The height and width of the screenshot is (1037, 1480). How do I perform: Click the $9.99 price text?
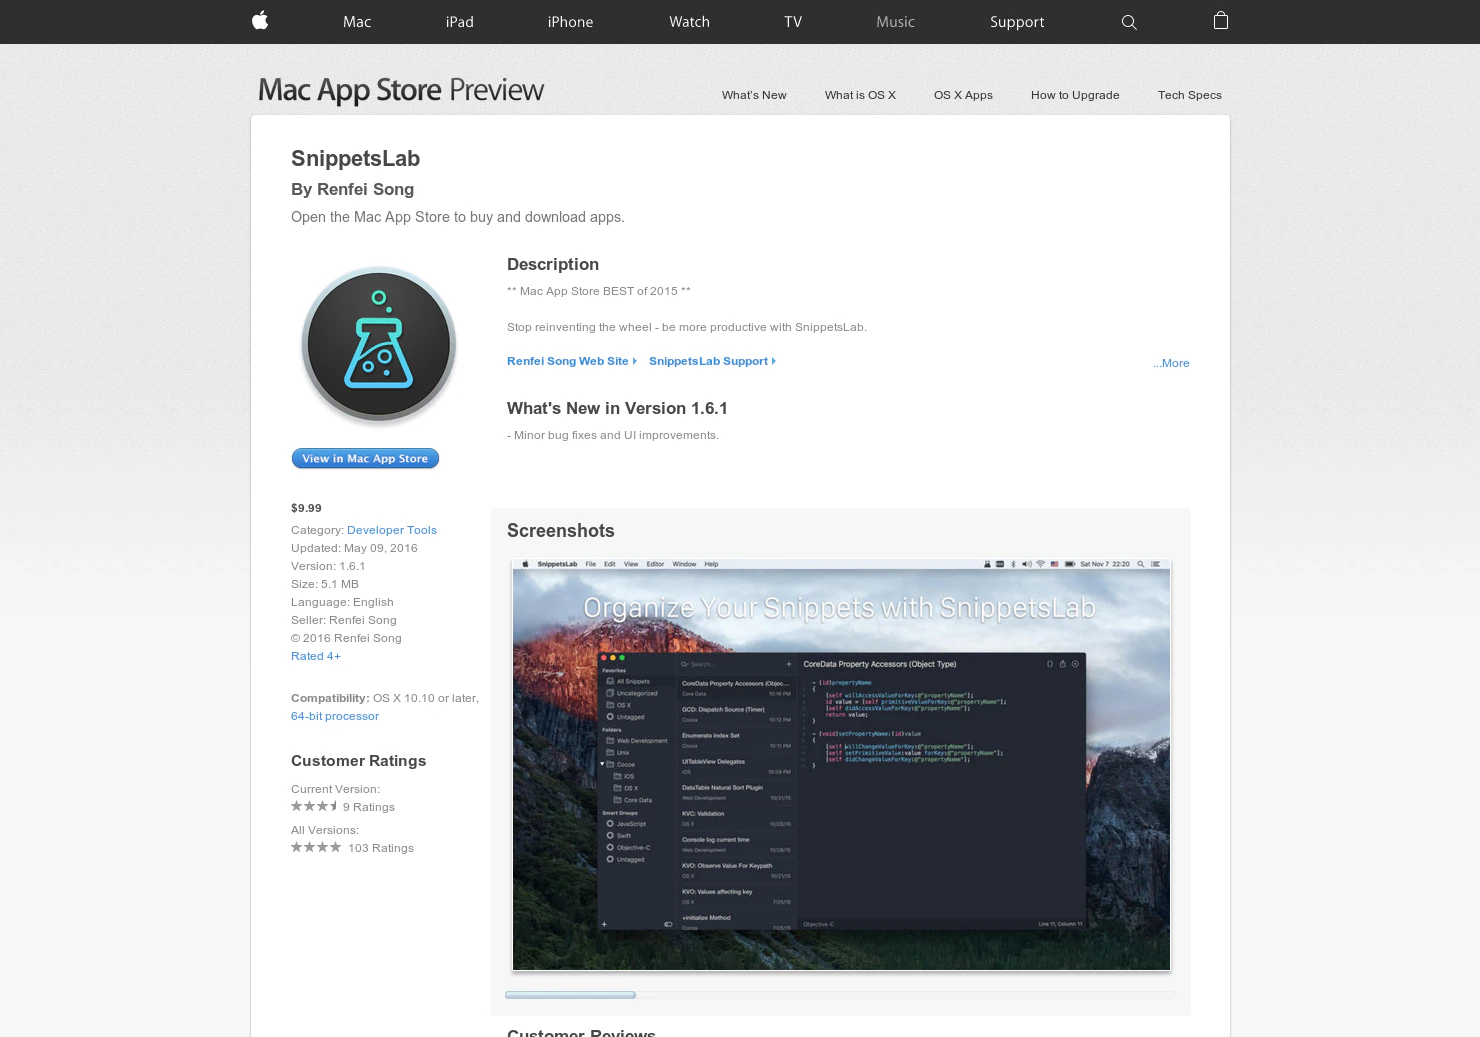306,508
